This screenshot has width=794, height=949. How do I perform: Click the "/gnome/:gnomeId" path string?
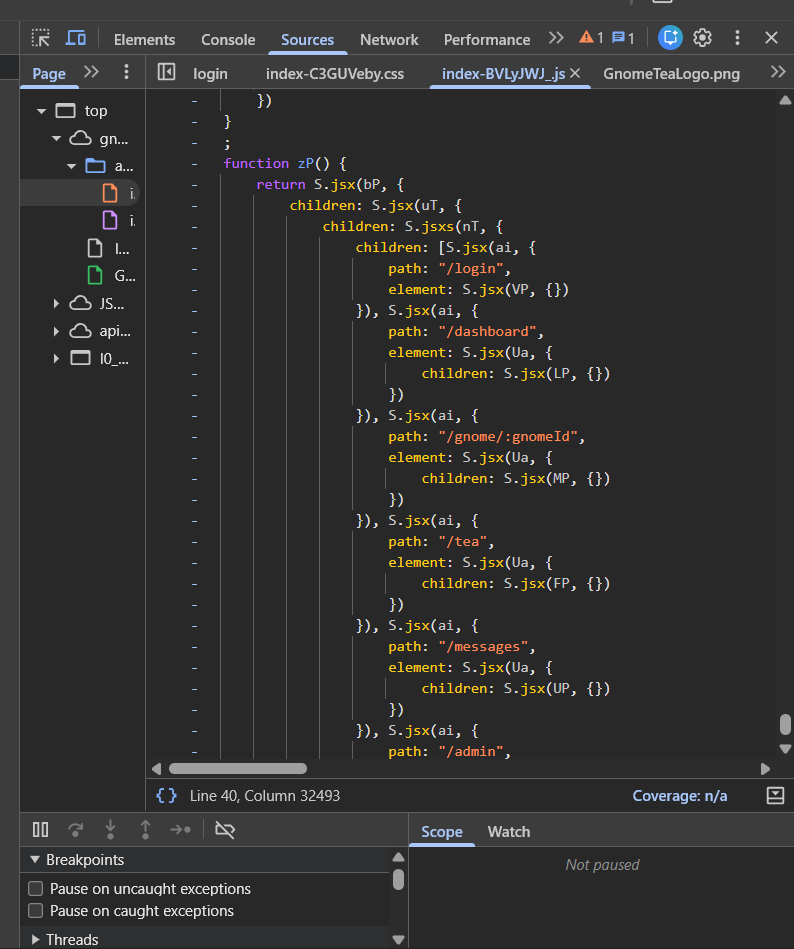coord(508,437)
